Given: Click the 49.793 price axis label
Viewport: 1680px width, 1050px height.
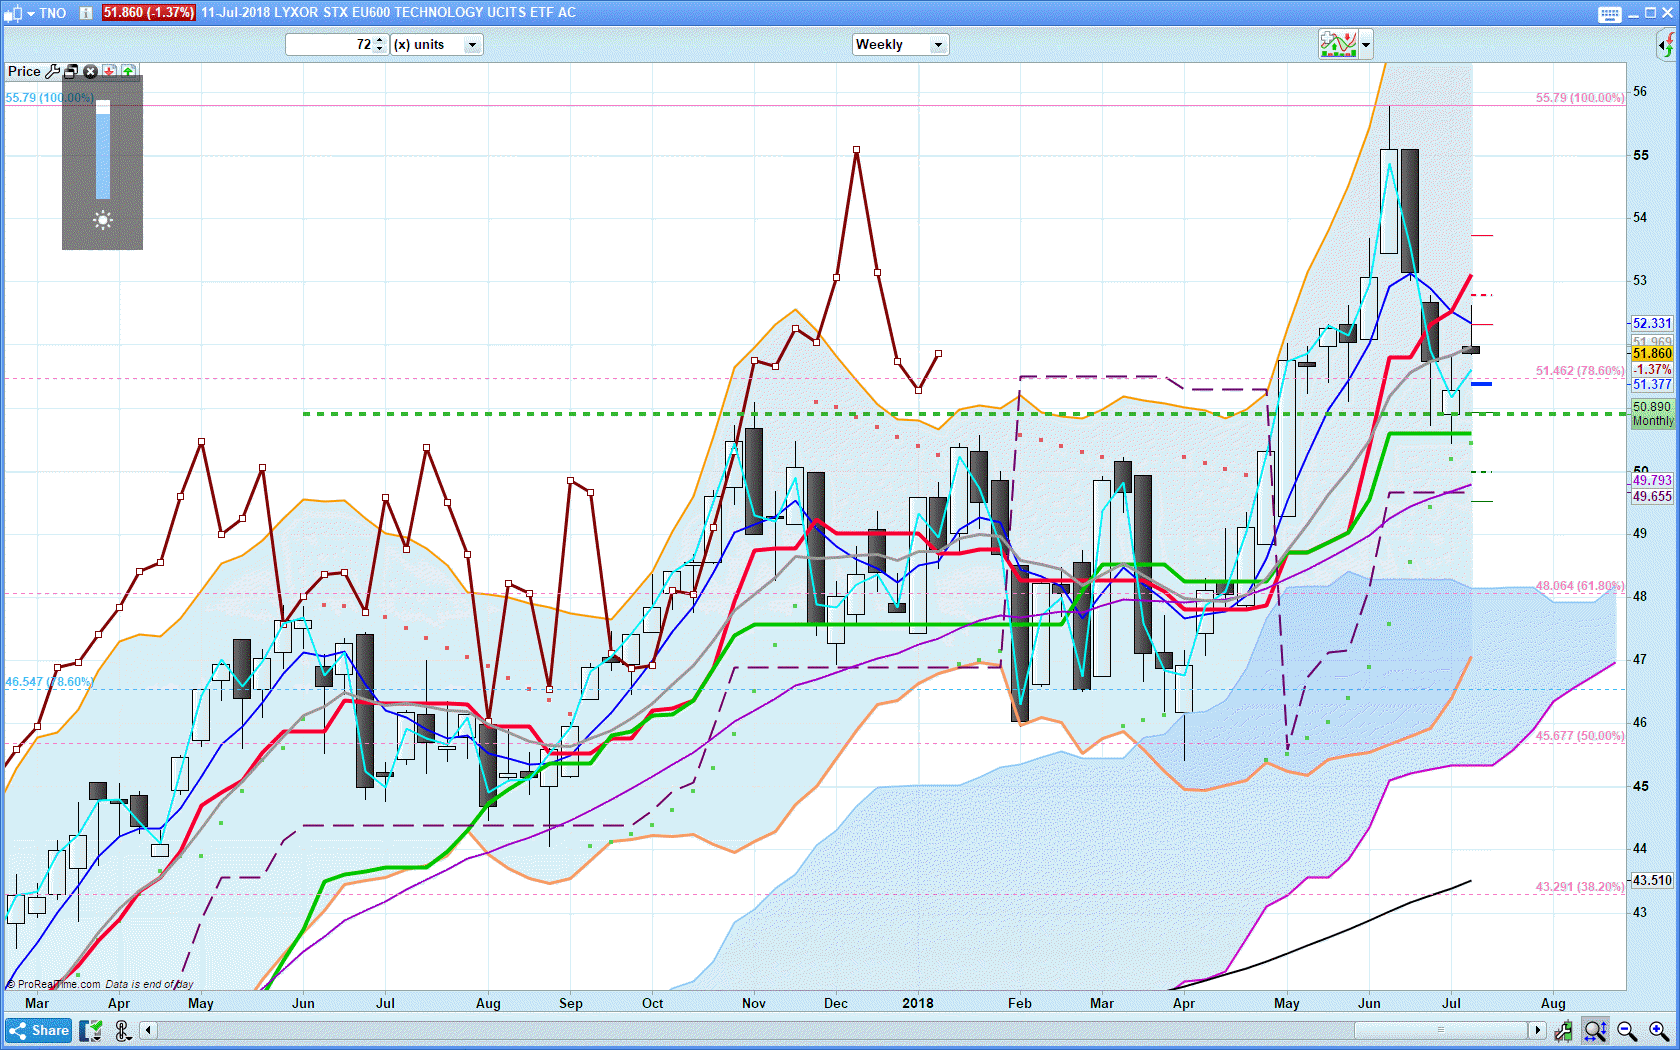Looking at the screenshot, I should [1652, 480].
